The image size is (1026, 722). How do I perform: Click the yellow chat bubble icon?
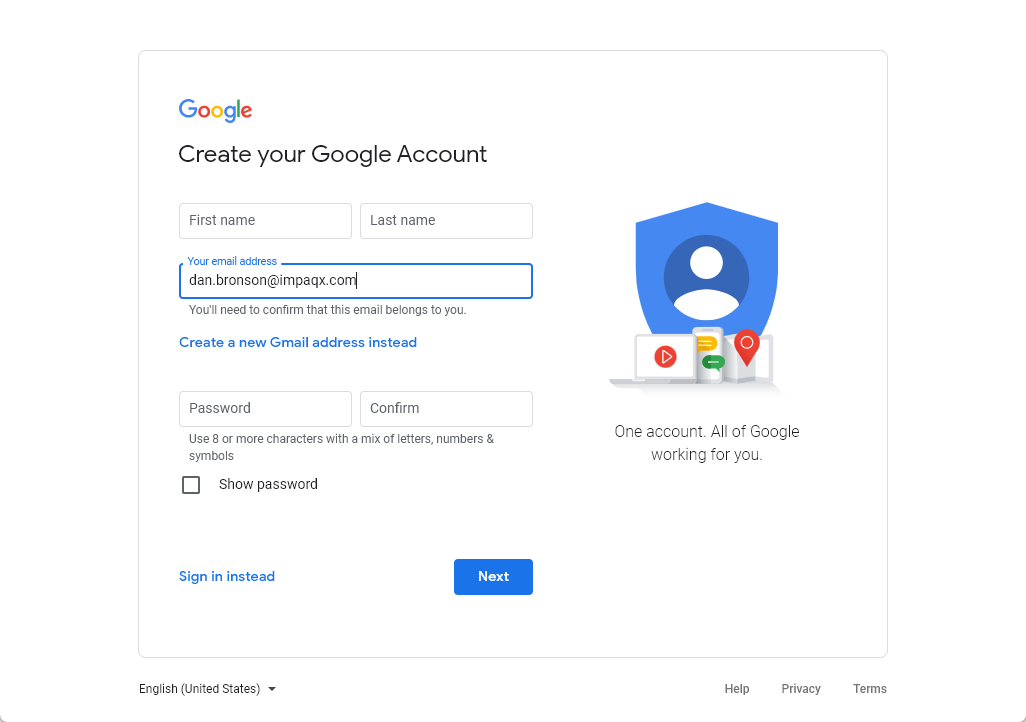pyautogui.click(x=707, y=343)
